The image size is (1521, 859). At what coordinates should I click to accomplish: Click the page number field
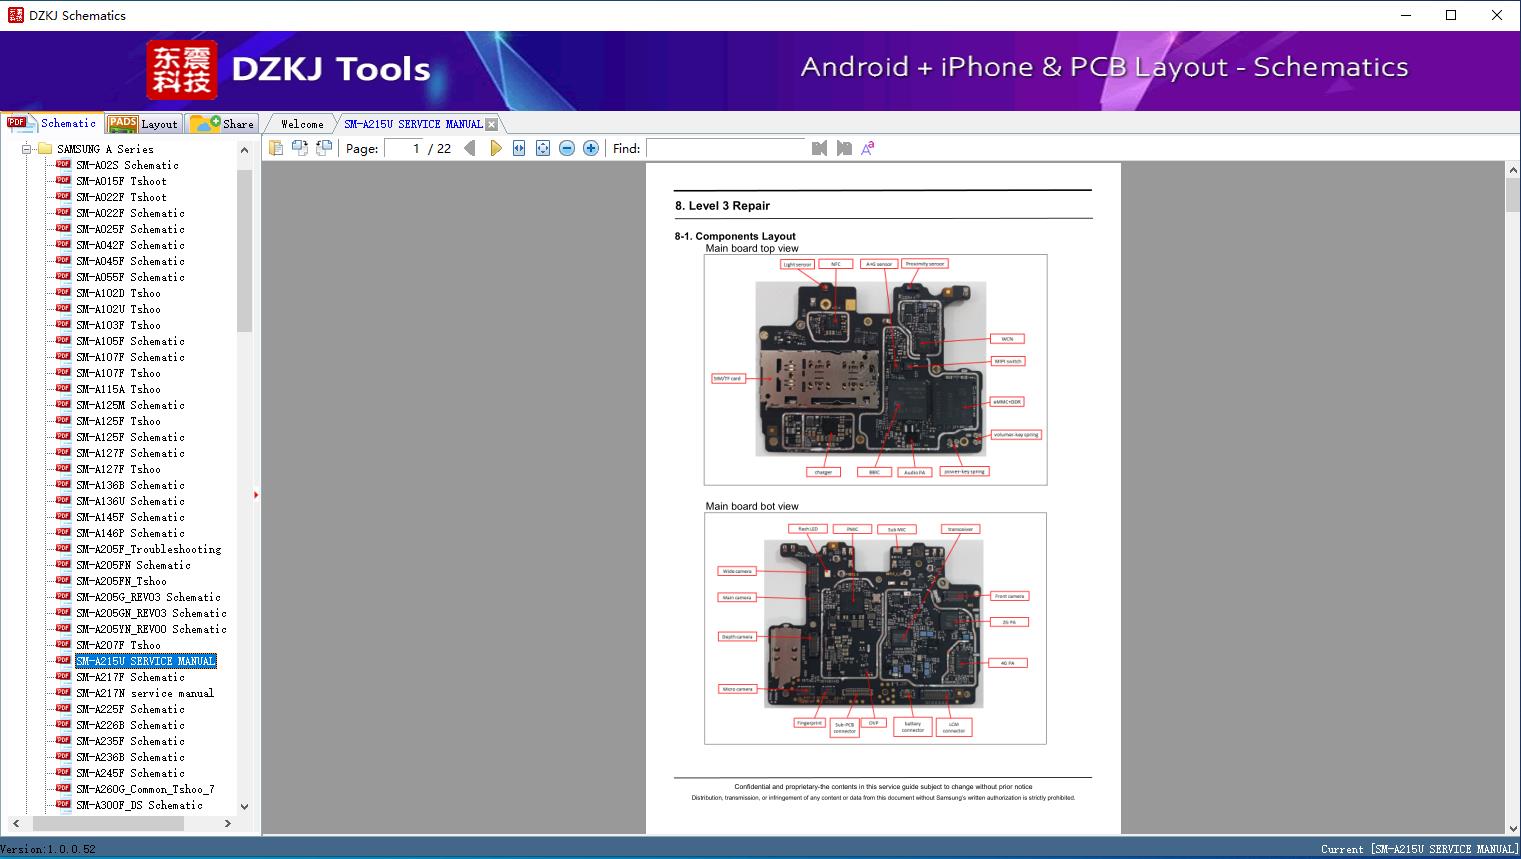tap(404, 148)
